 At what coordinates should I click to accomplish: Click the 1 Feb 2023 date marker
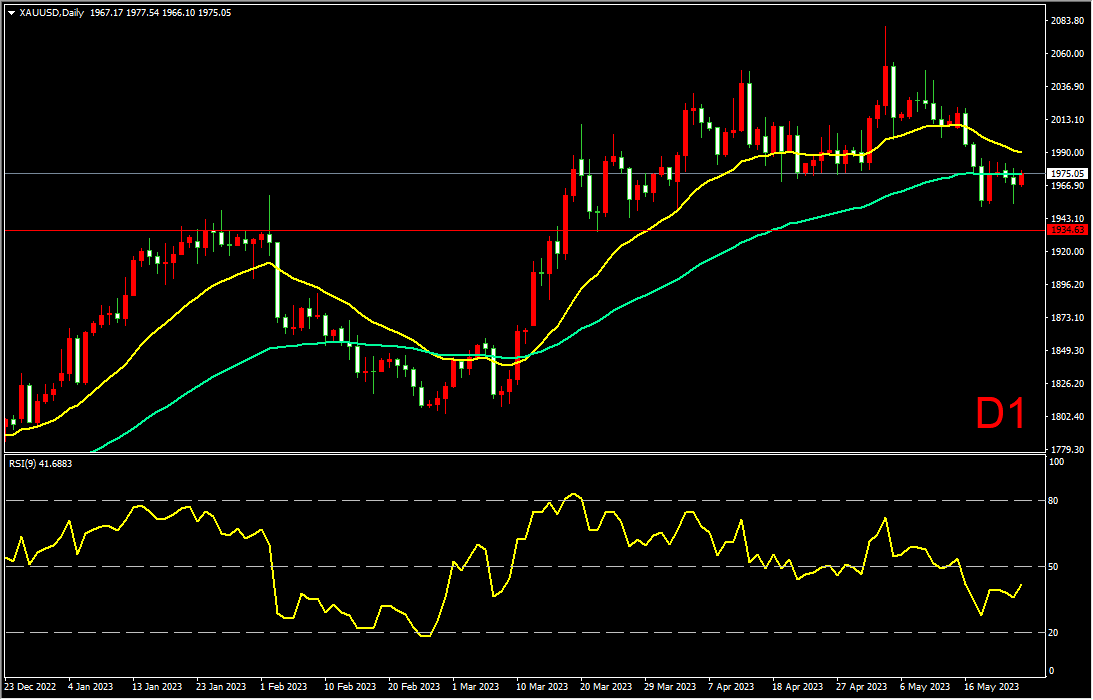coord(284,687)
